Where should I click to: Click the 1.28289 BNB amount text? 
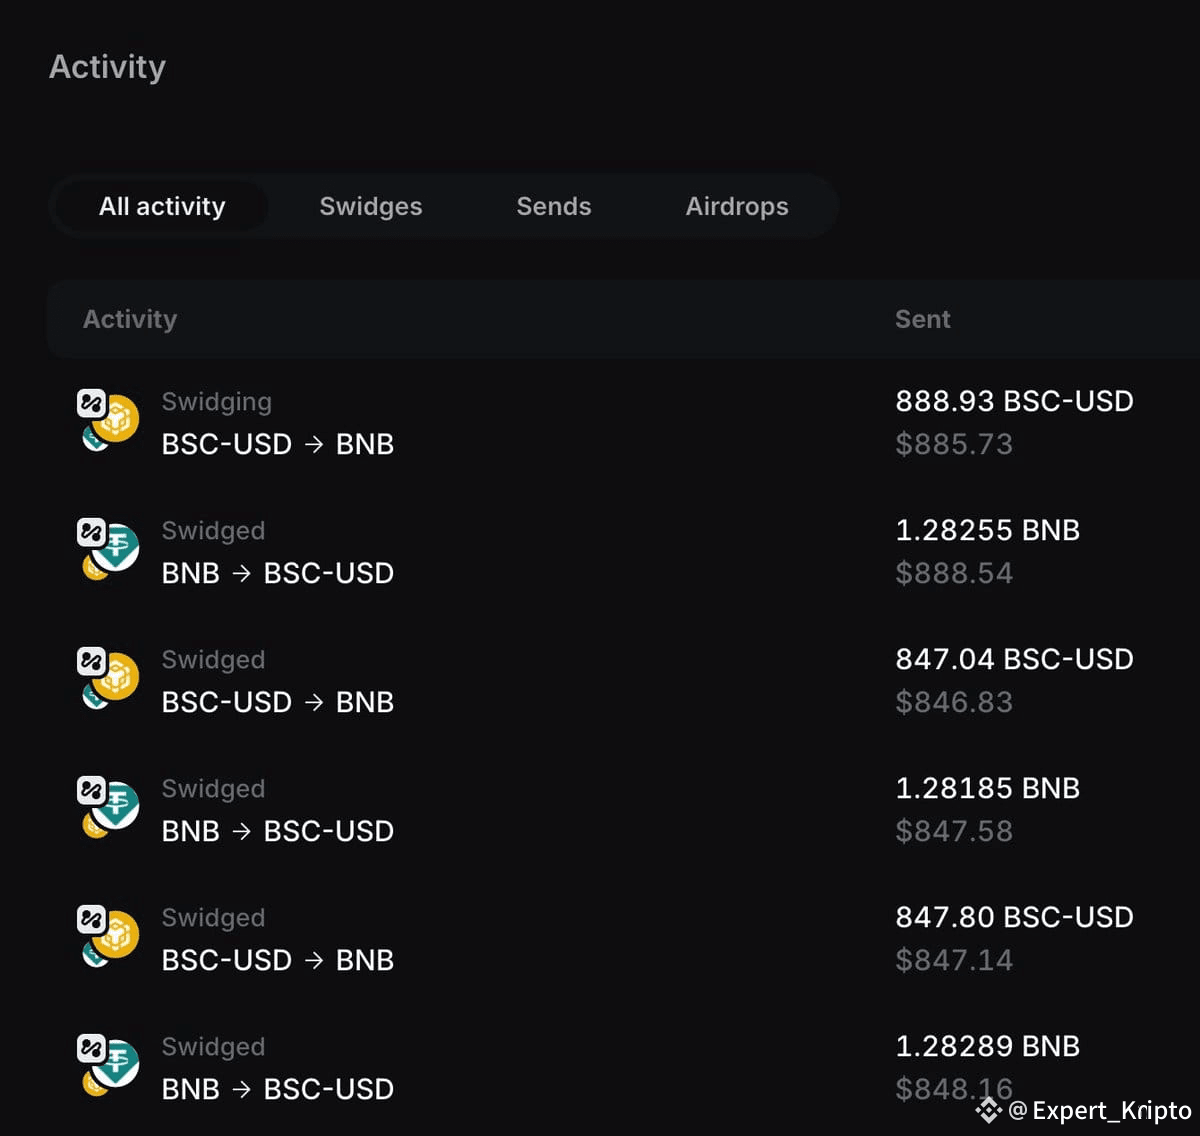click(x=988, y=1046)
